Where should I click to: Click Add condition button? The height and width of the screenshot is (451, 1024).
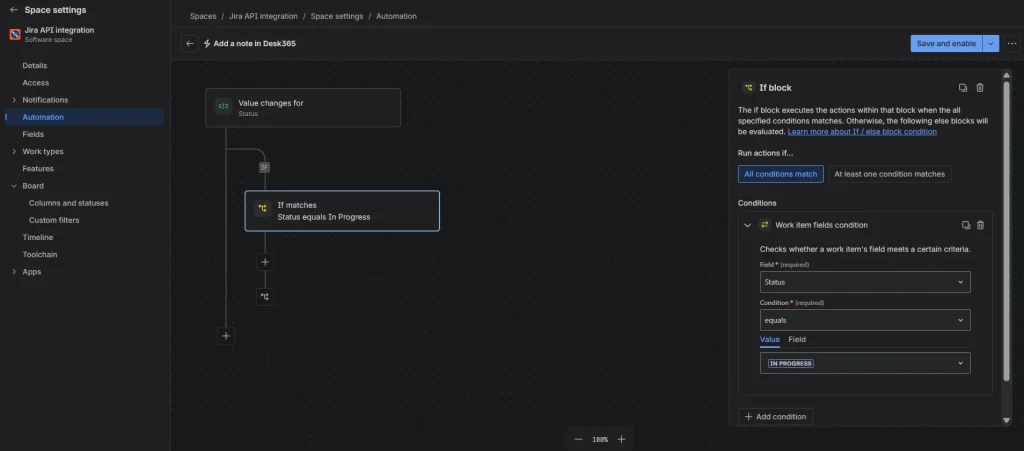click(775, 416)
